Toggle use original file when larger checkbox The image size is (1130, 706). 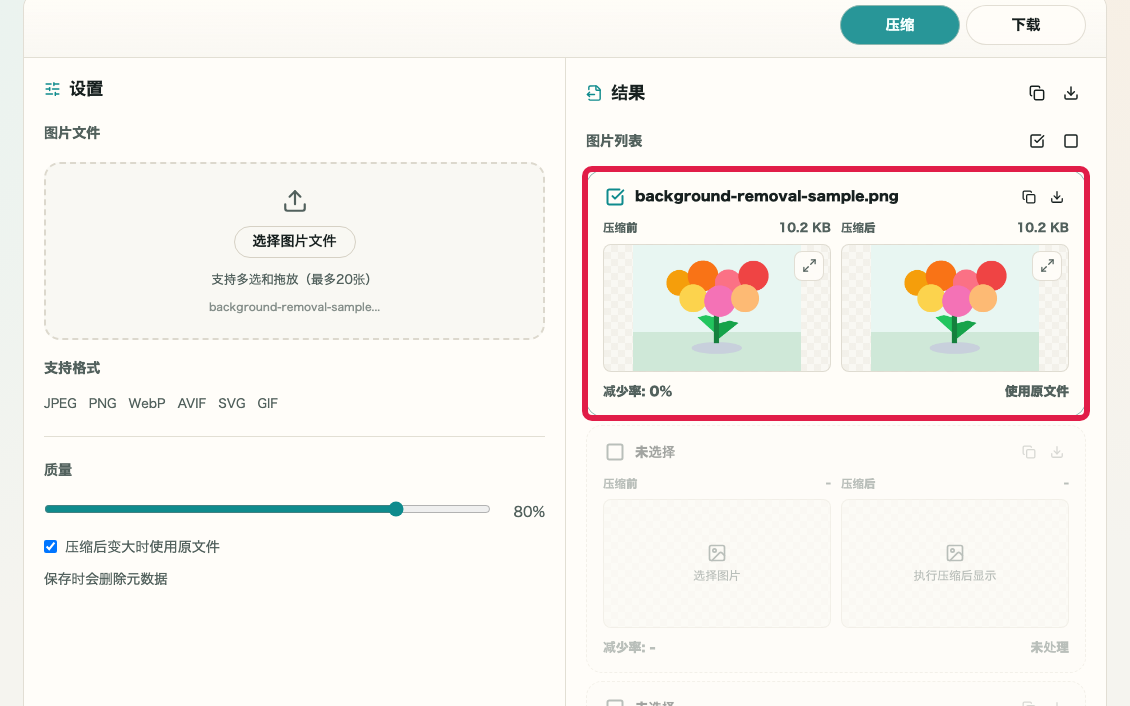[x=50, y=546]
